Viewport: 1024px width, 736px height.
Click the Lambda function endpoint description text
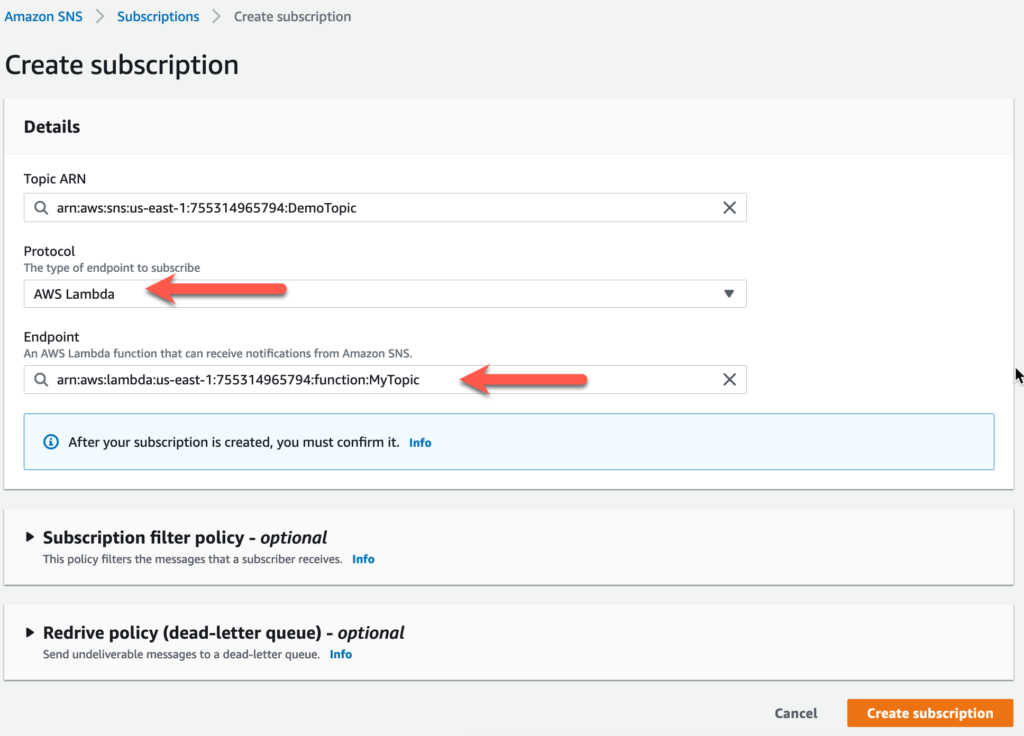tap(218, 353)
